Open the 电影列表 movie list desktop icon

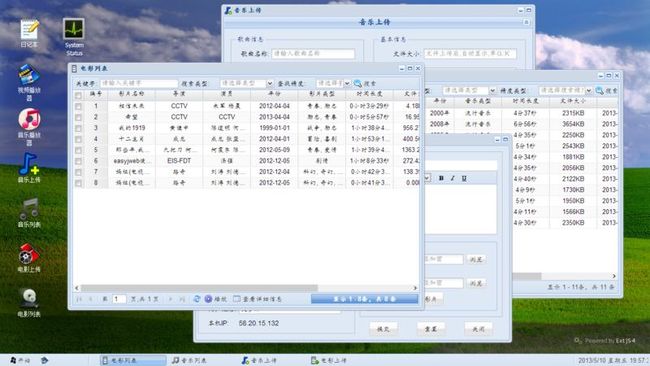pyautogui.click(x=29, y=303)
